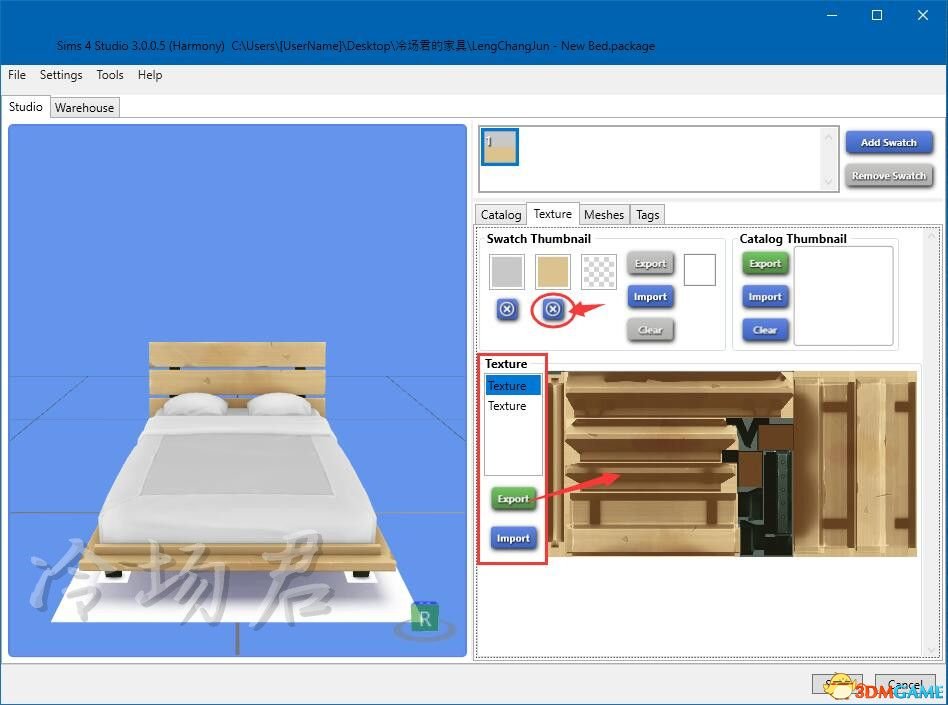The height and width of the screenshot is (705, 948).
Task: Click the bed model in the 3D preview
Action: 237,460
